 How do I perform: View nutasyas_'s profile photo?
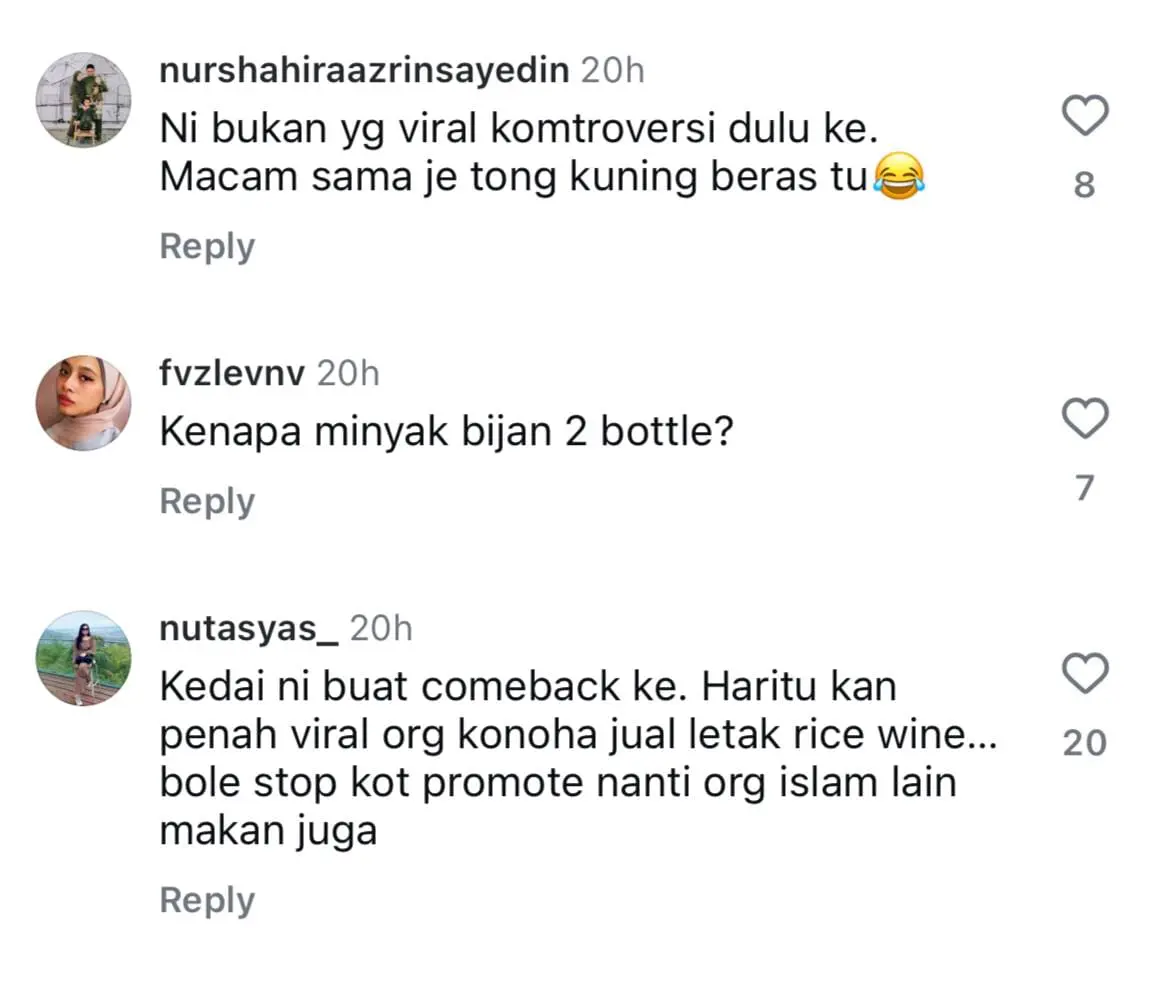83,658
